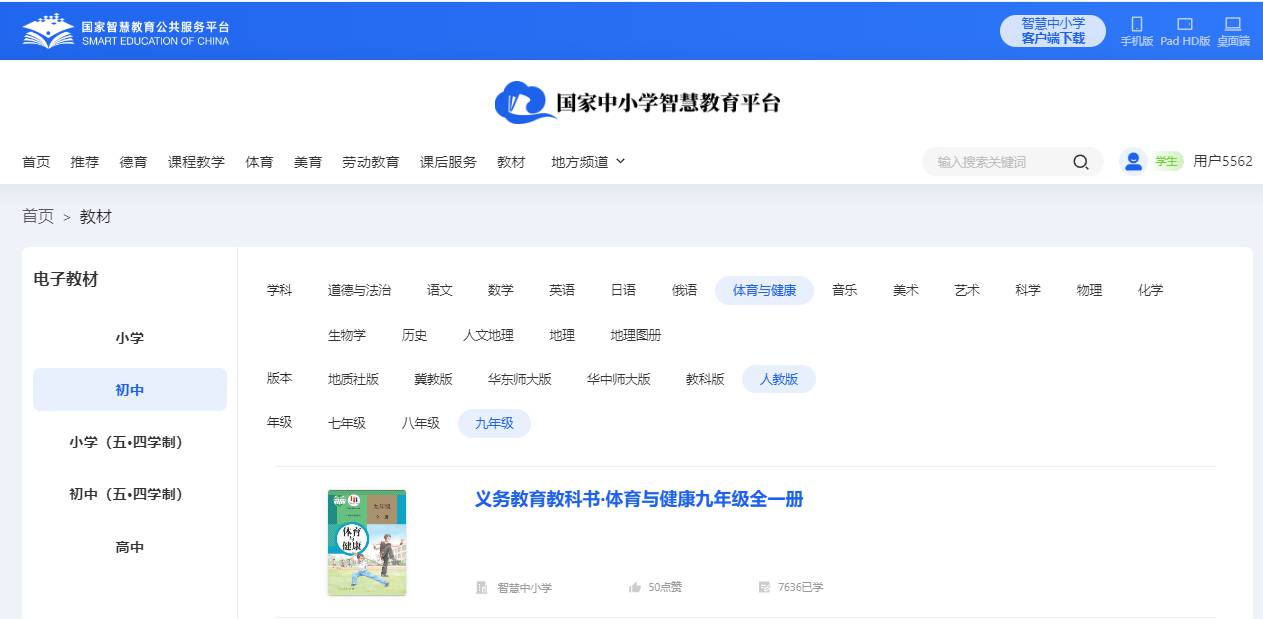Choose the 化学 subject filter

pyautogui.click(x=1151, y=290)
